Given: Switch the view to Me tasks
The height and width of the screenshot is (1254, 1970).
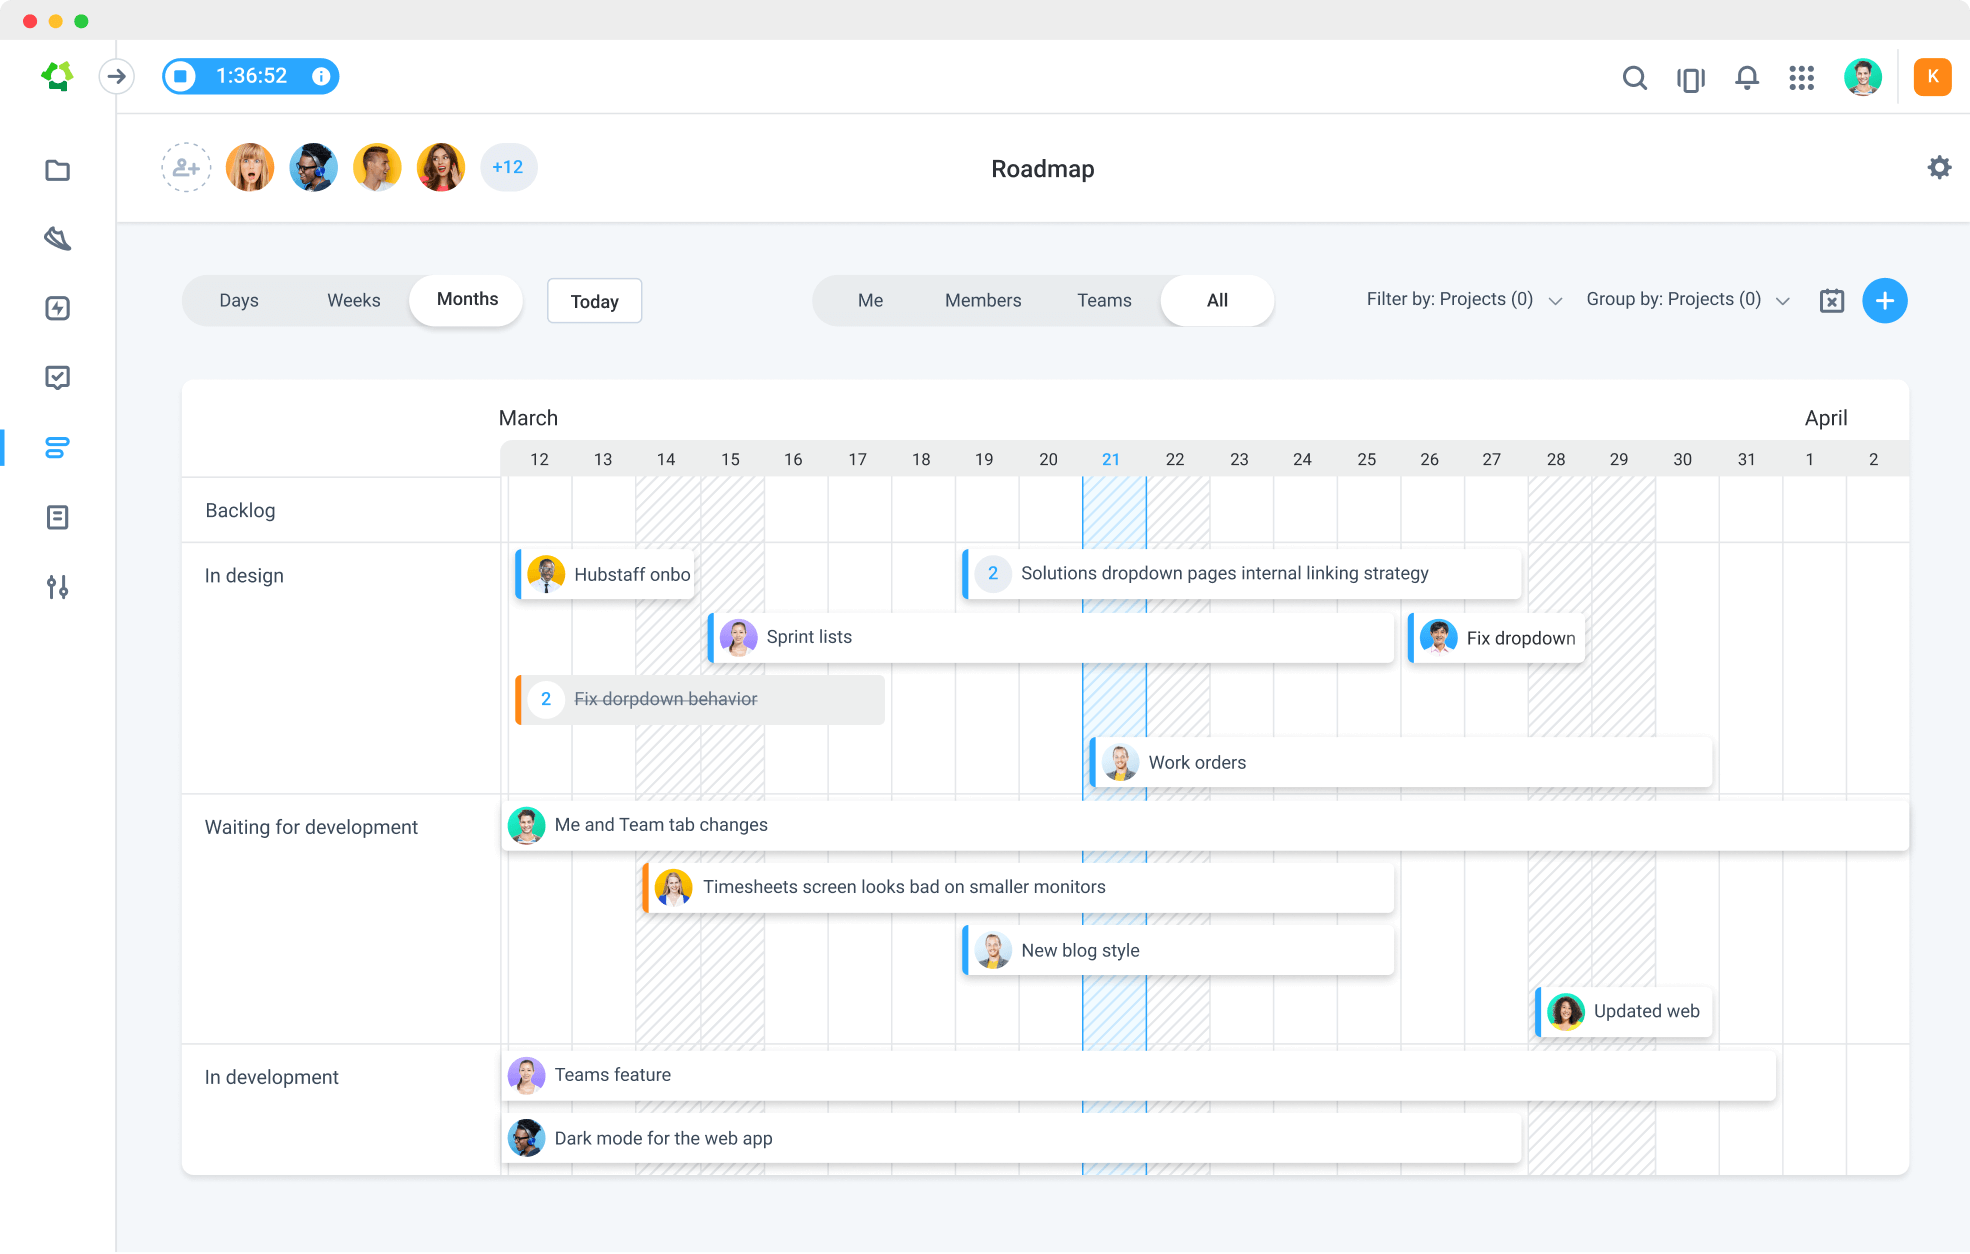Looking at the screenshot, I should [870, 300].
